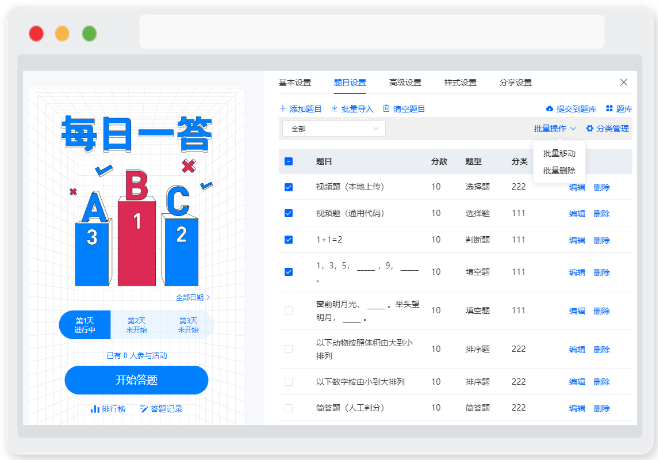Click 删除 for the 1+1=2 question
The height and width of the screenshot is (460, 658).
(x=601, y=240)
